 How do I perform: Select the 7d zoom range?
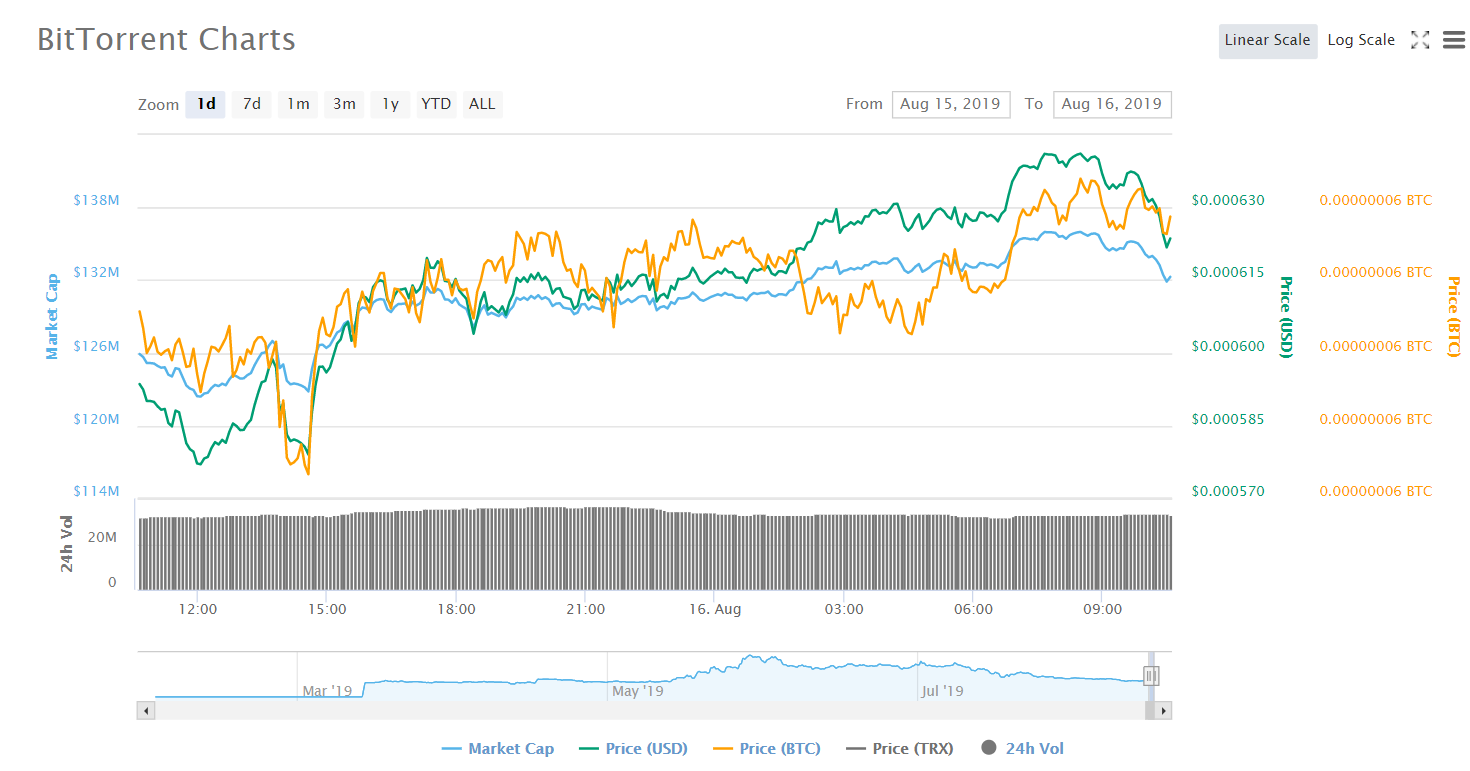pos(252,104)
